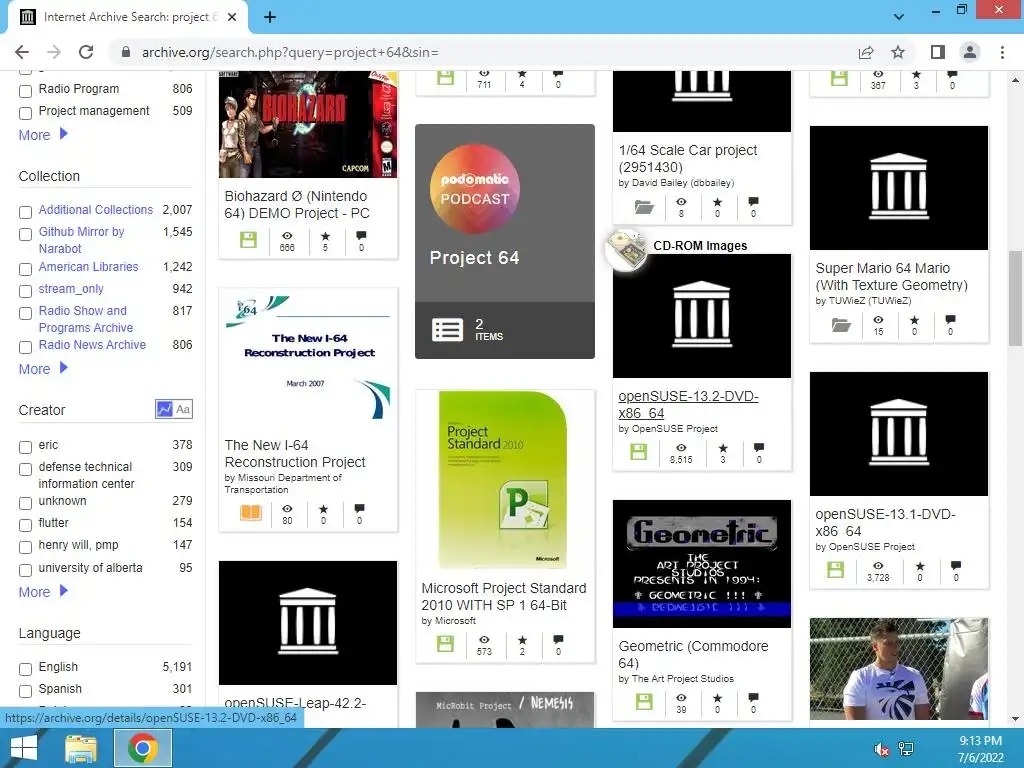Open the Geometric Commodore 64 screenshot thumbnail
Image resolution: width=1024 pixels, height=768 pixels.
(701, 564)
